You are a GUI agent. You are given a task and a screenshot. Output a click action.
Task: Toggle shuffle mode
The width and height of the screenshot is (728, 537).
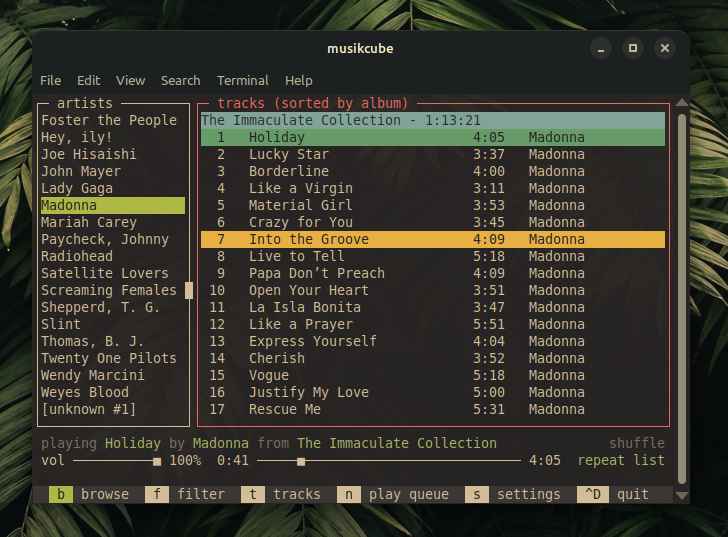point(637,443)
